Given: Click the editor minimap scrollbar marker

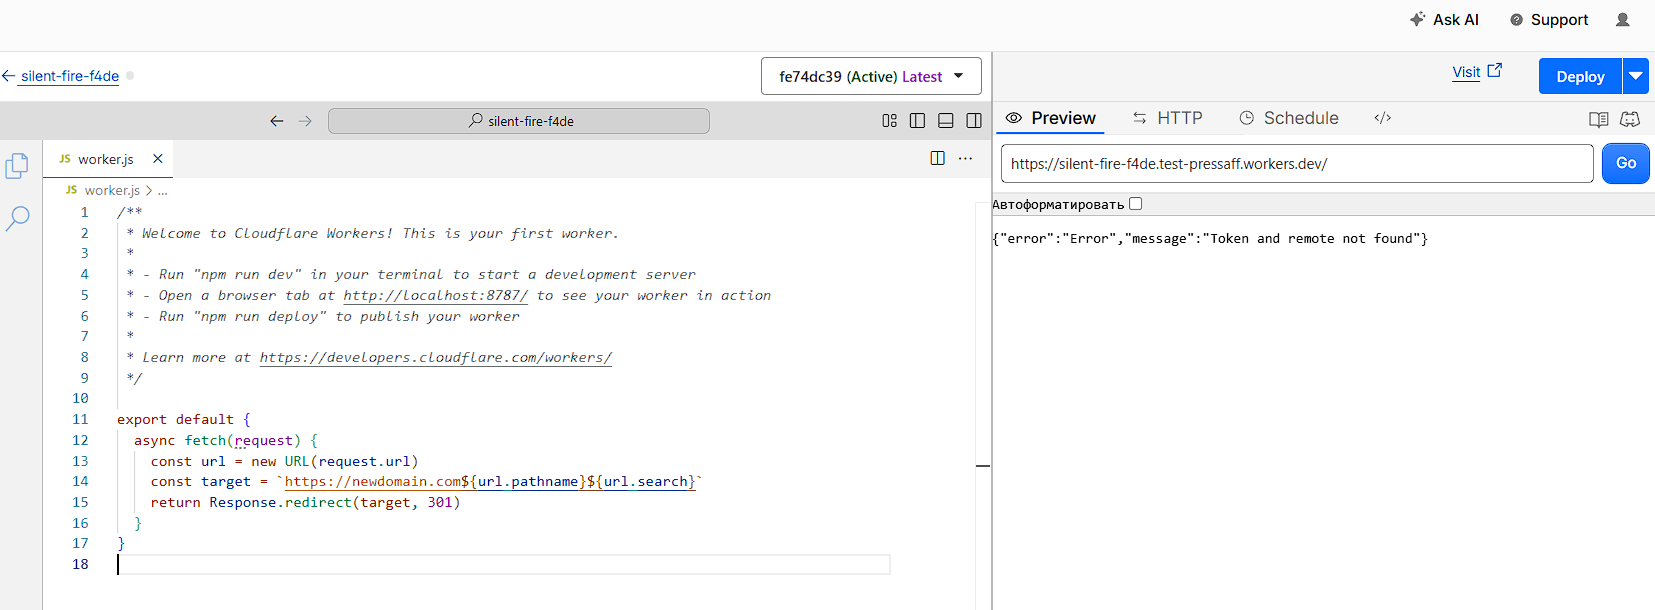Looking at the screenshot, I should pos(983,466).
